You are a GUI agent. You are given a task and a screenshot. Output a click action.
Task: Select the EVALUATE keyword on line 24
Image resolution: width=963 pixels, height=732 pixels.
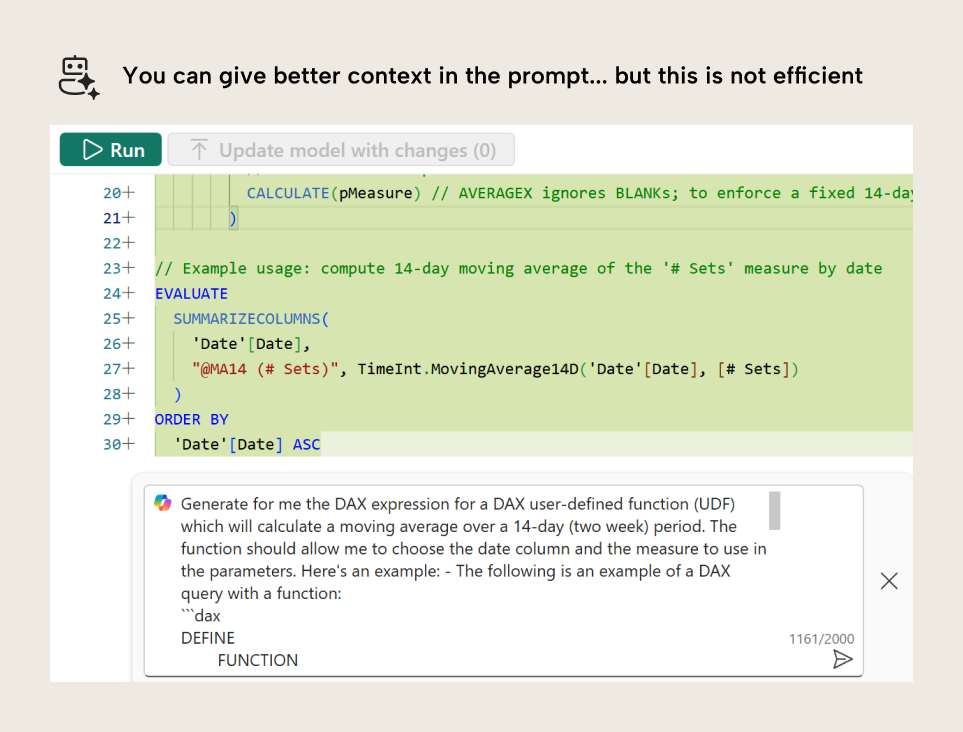click(x=191, y=294)
